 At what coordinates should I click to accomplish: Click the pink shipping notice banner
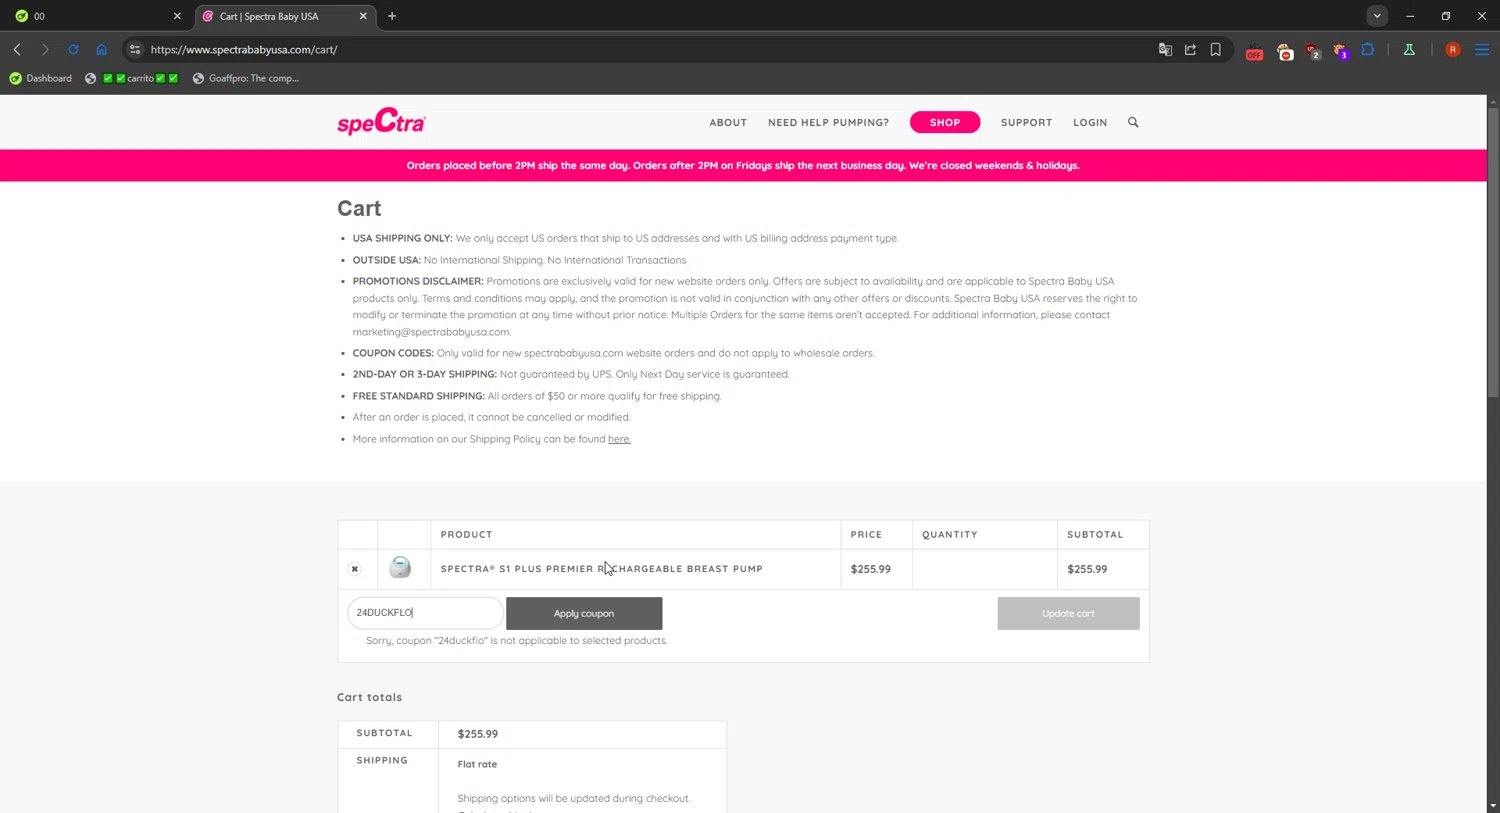(743, 165)
